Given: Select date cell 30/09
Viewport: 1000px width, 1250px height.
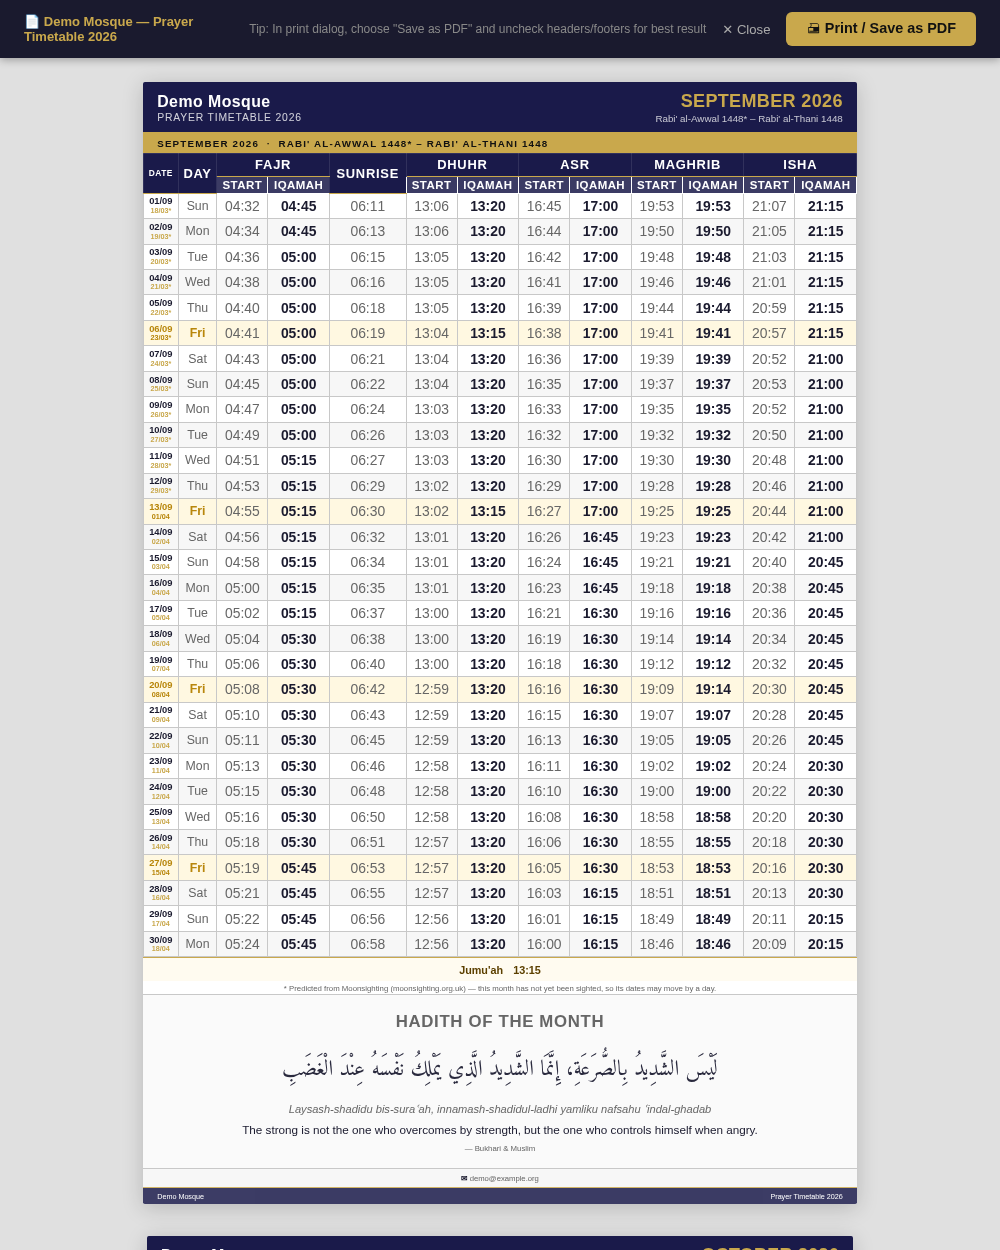Looking at the screenshot, I should coord(161,944).
